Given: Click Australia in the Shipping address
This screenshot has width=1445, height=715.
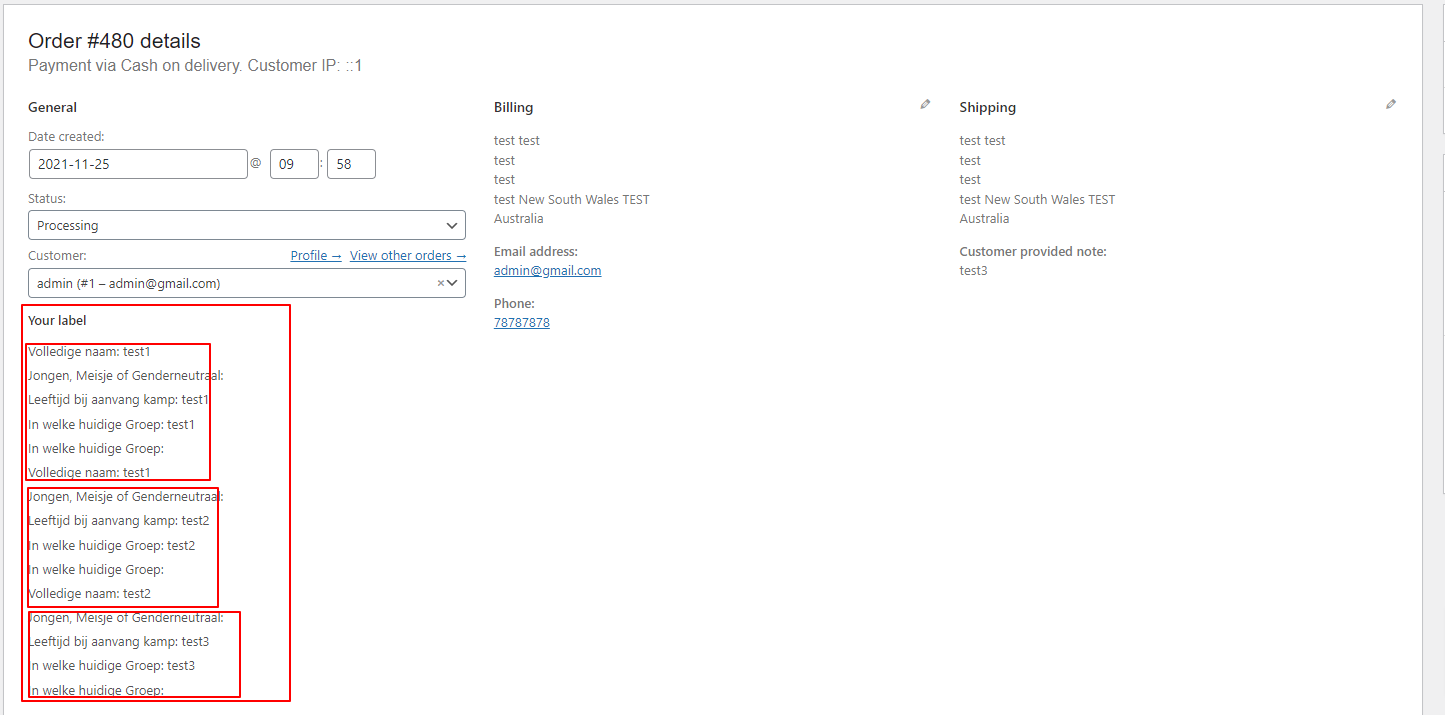Looking at the screenshot, I should [x=984, y=219].
